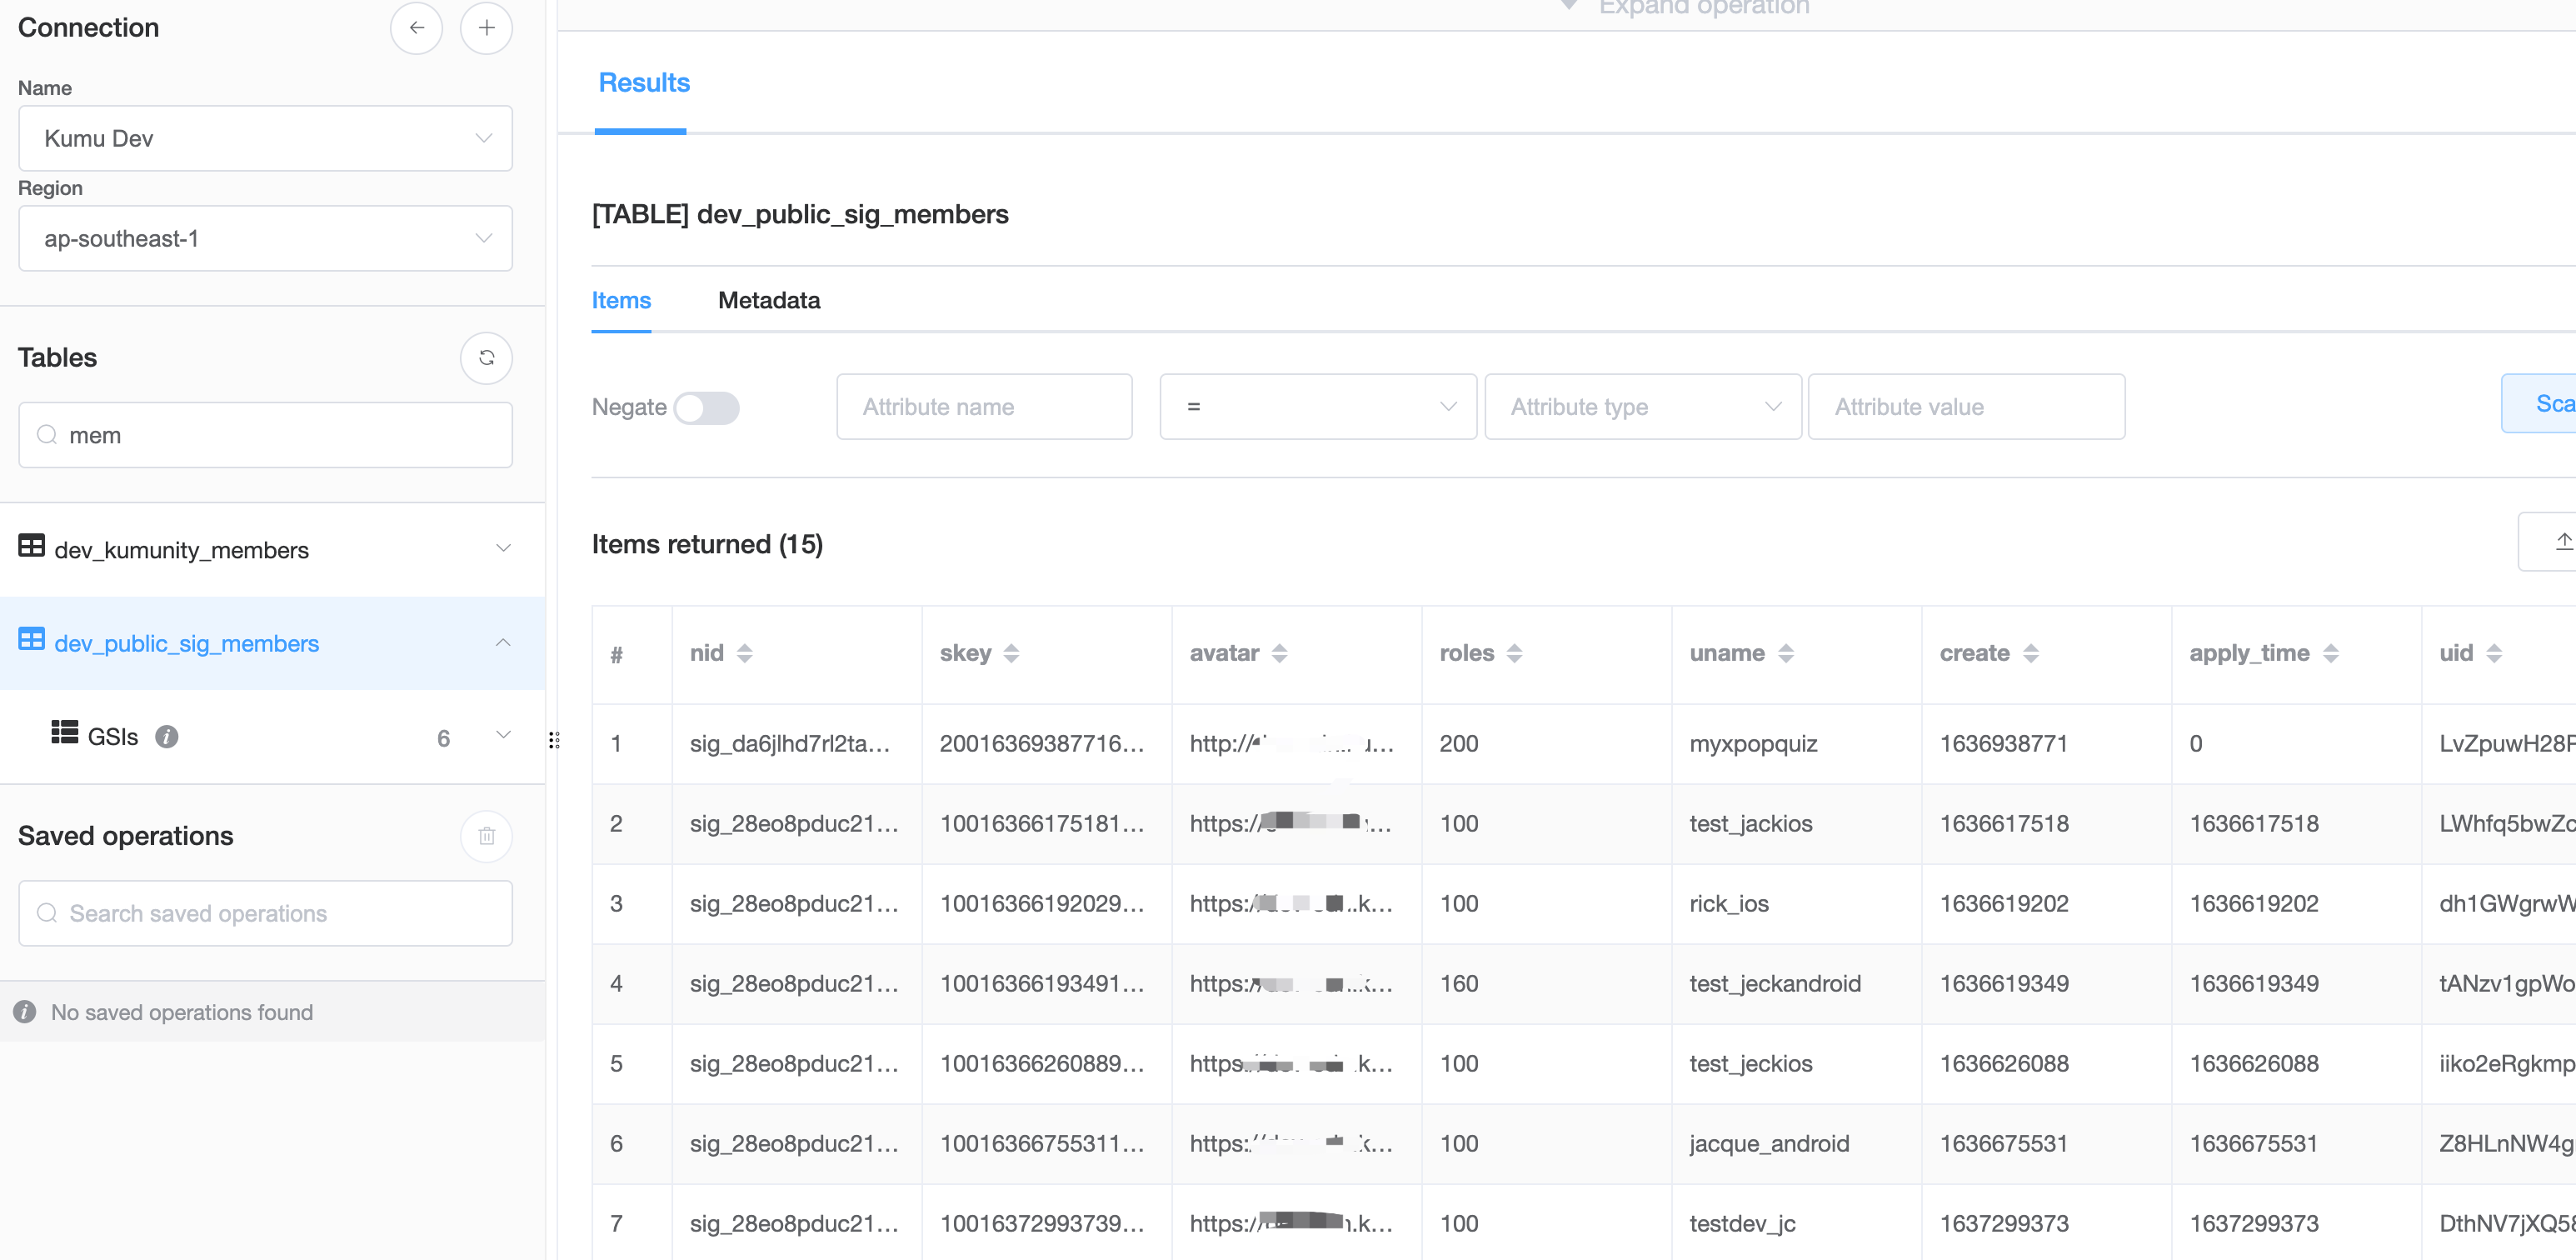The image size is (2576, 1260).
Task: Select the Results tab
Action: (643, 83)
